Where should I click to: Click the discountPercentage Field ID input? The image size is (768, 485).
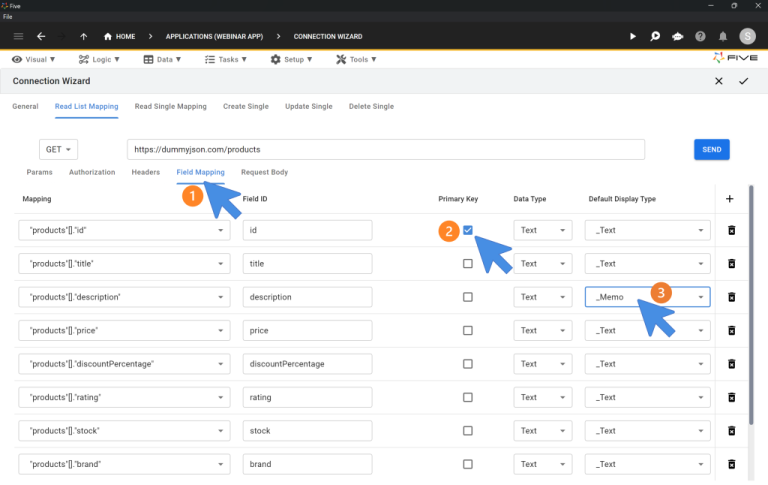point(307,364)
